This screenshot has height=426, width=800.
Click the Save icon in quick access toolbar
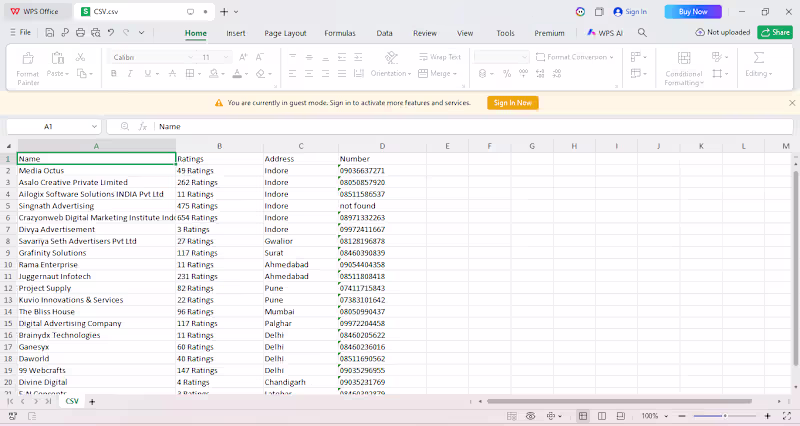(49, 33)
